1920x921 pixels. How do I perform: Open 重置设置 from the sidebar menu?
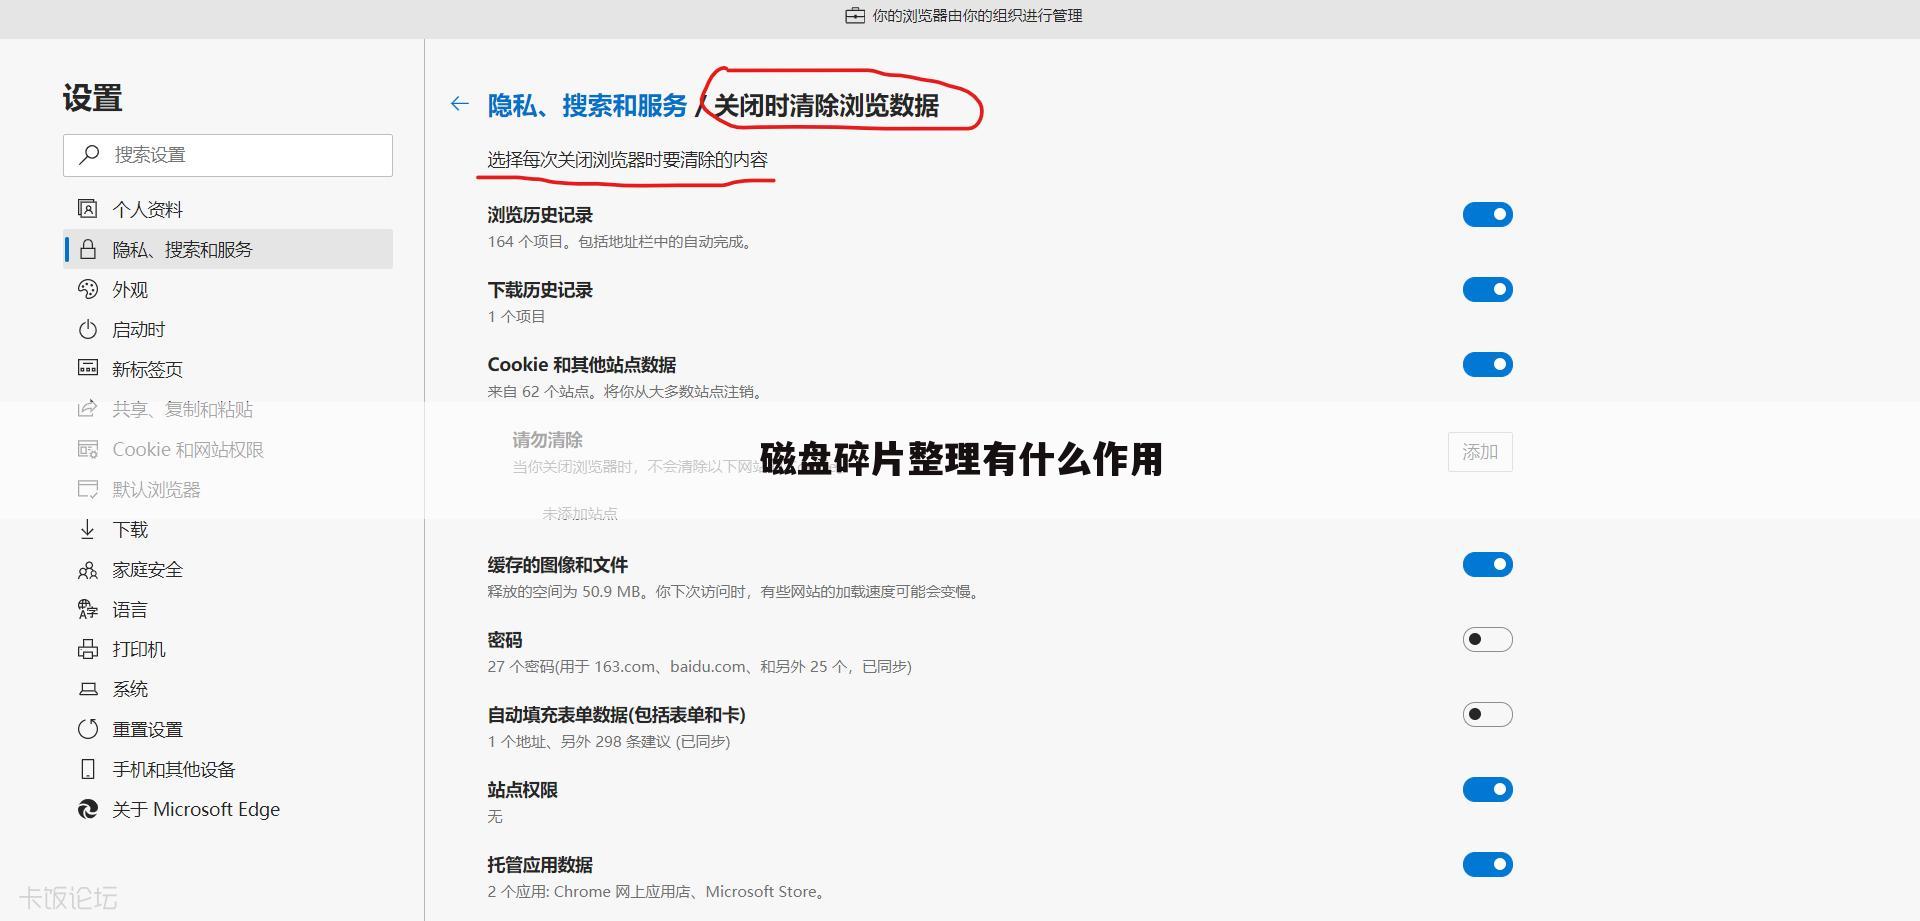[x=146, y=729]
